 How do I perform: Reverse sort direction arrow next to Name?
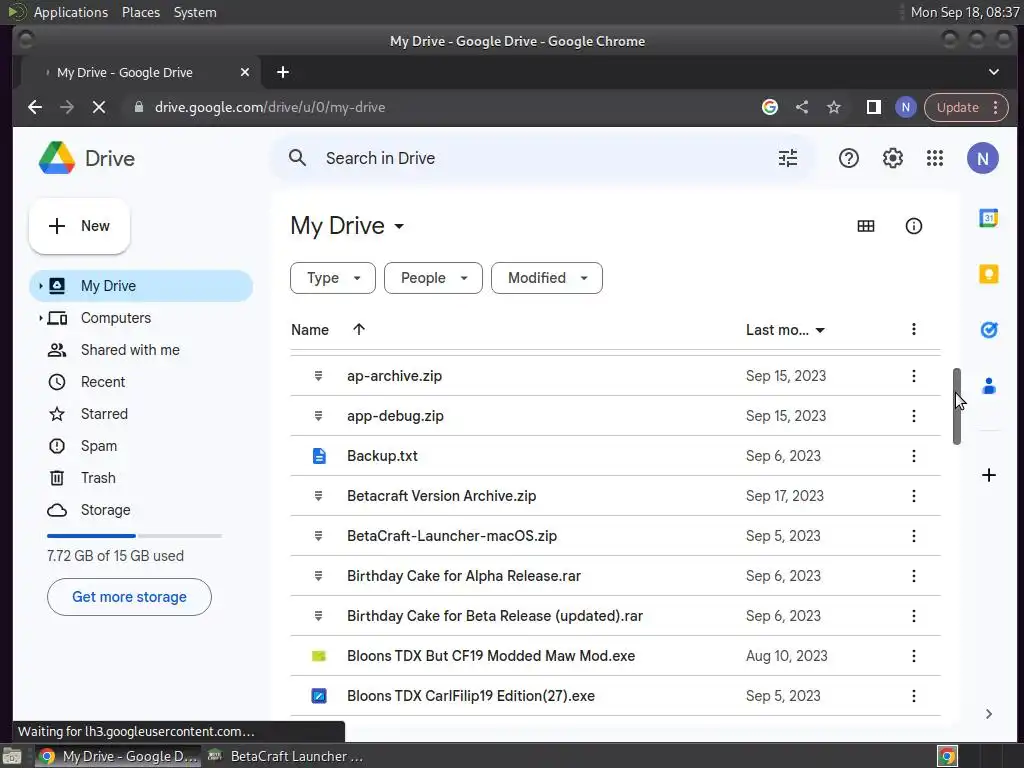[x=359, y=329]
